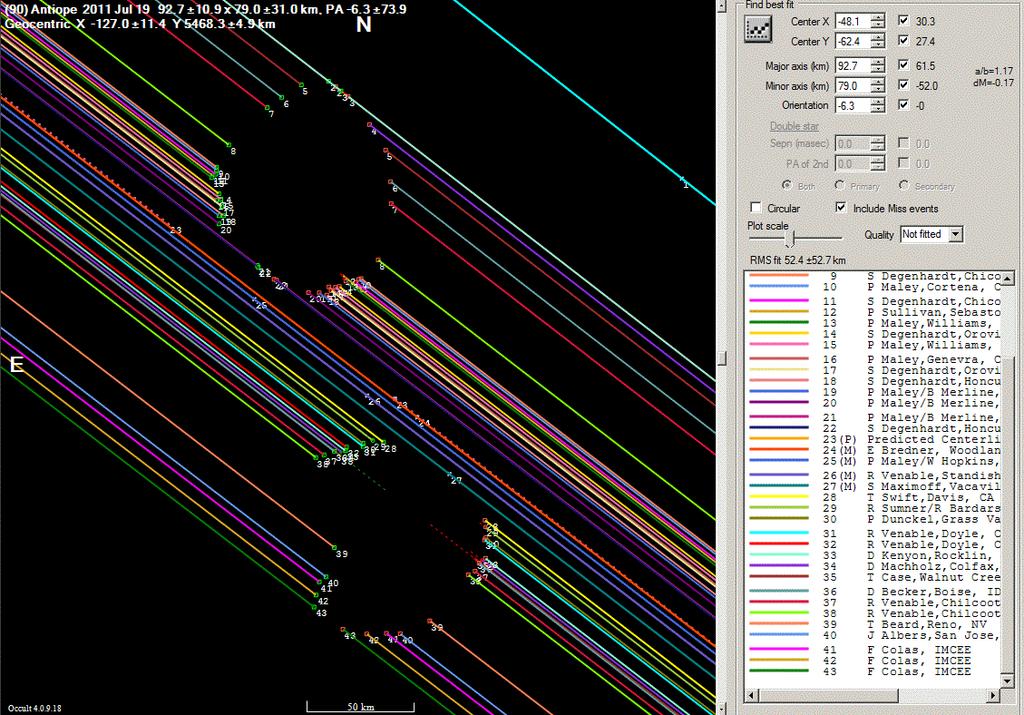Click observer list horizontal scrollbar right arrow
1024x715 pixels.
[994, 695]
